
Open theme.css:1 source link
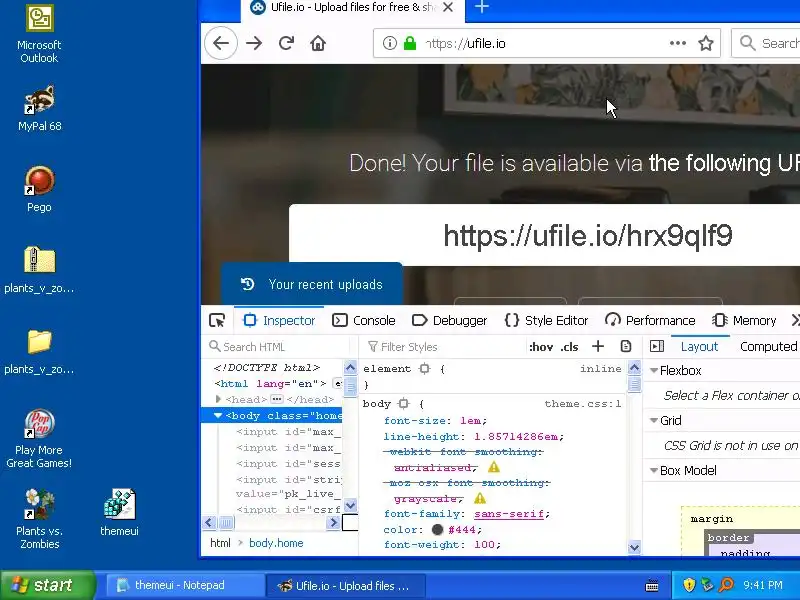click(583, 404)
